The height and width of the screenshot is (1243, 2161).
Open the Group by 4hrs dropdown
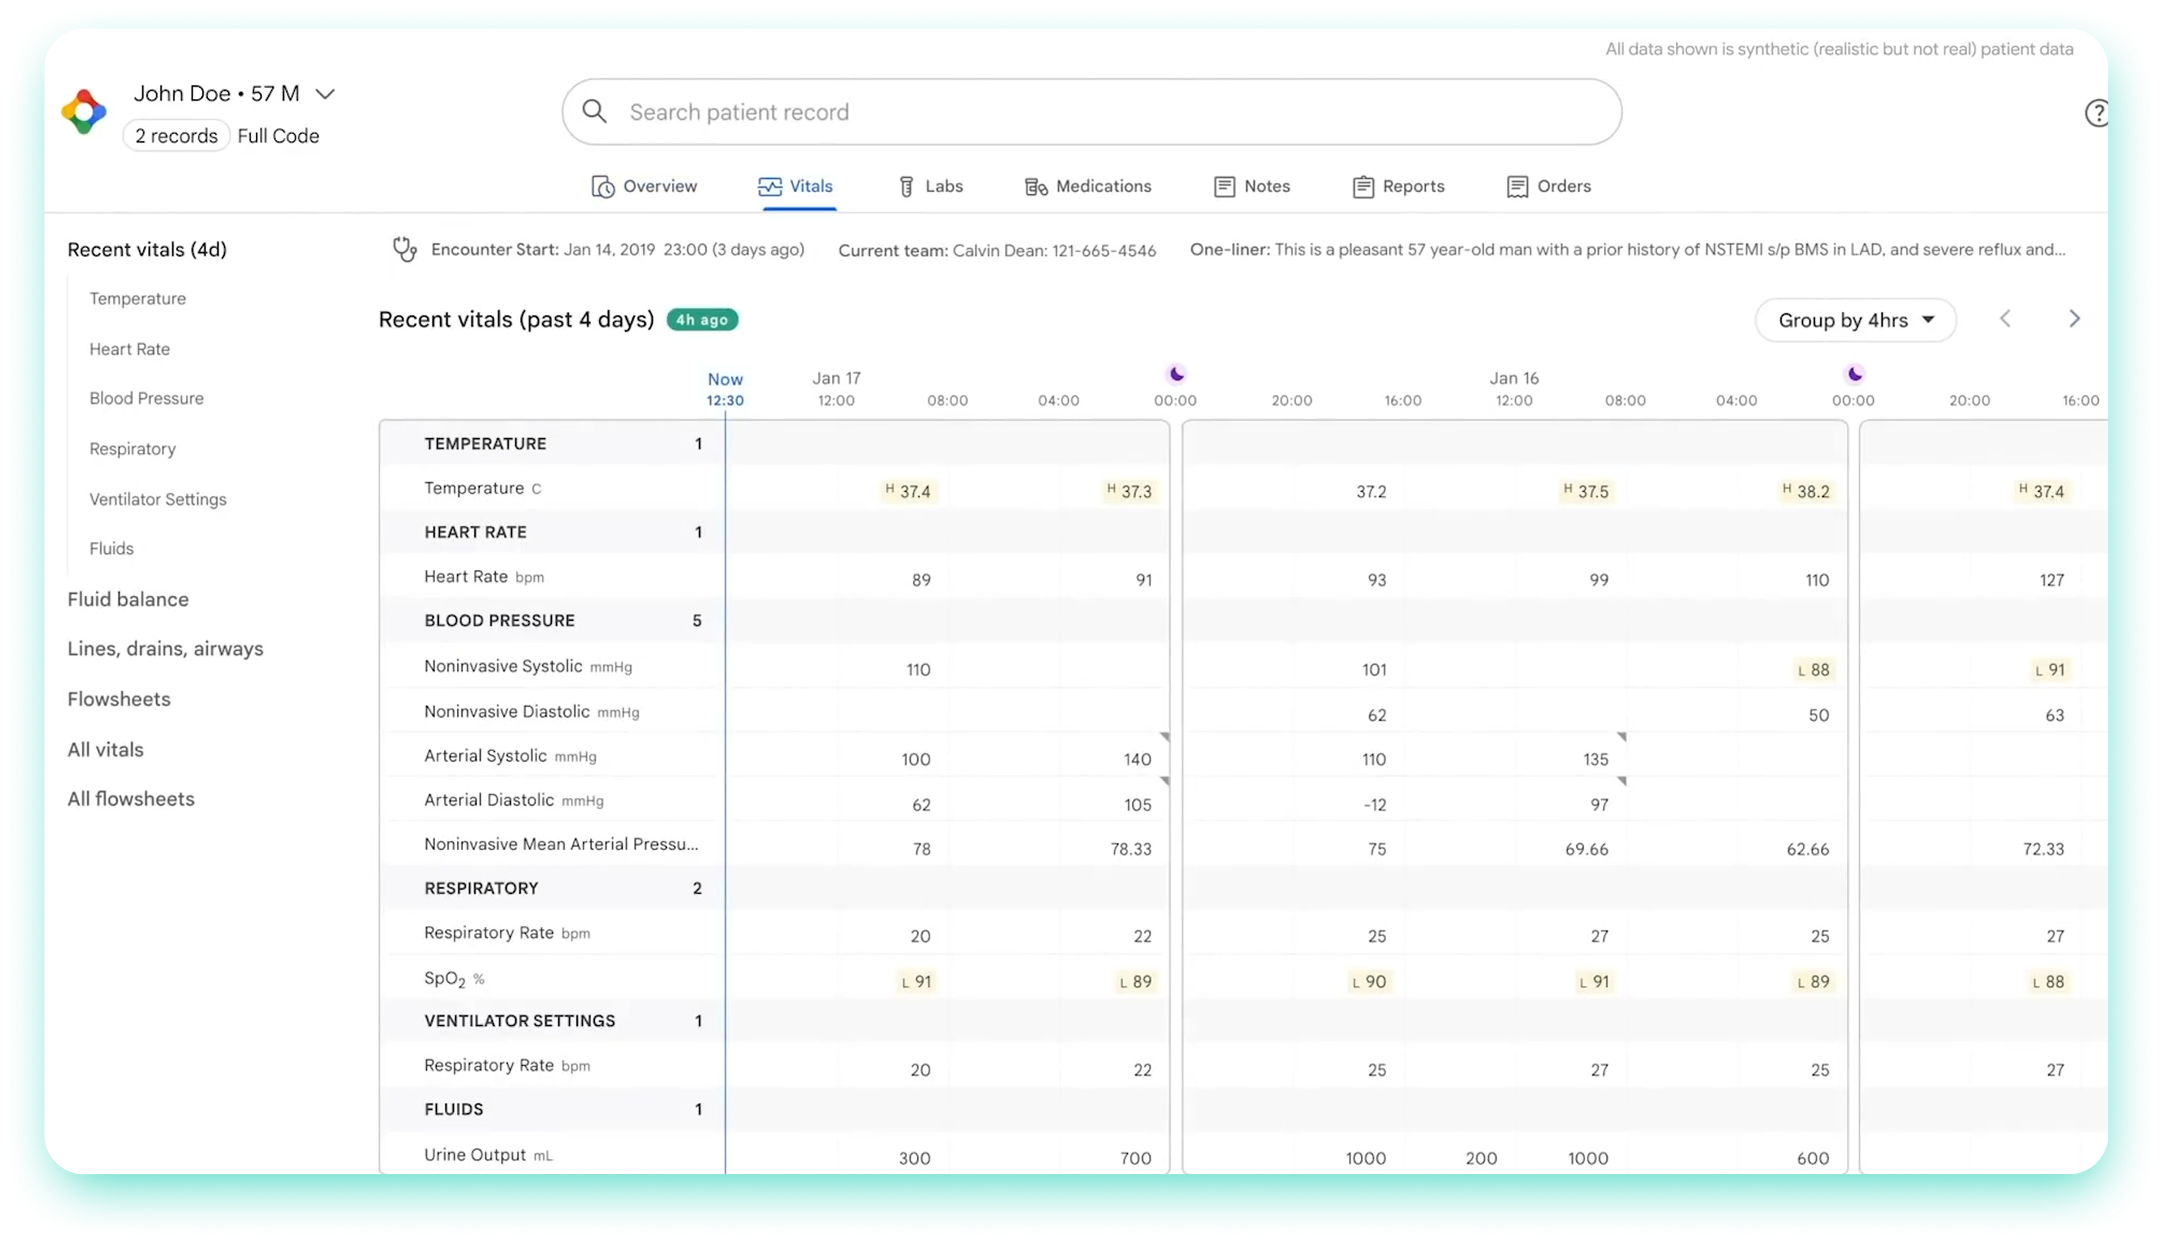[1855, 320]
